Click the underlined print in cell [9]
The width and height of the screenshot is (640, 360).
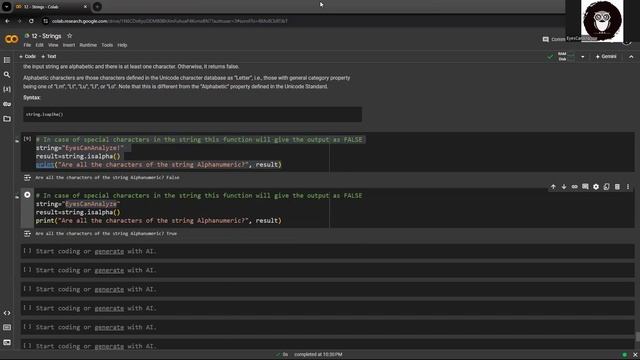coord(45,164)
